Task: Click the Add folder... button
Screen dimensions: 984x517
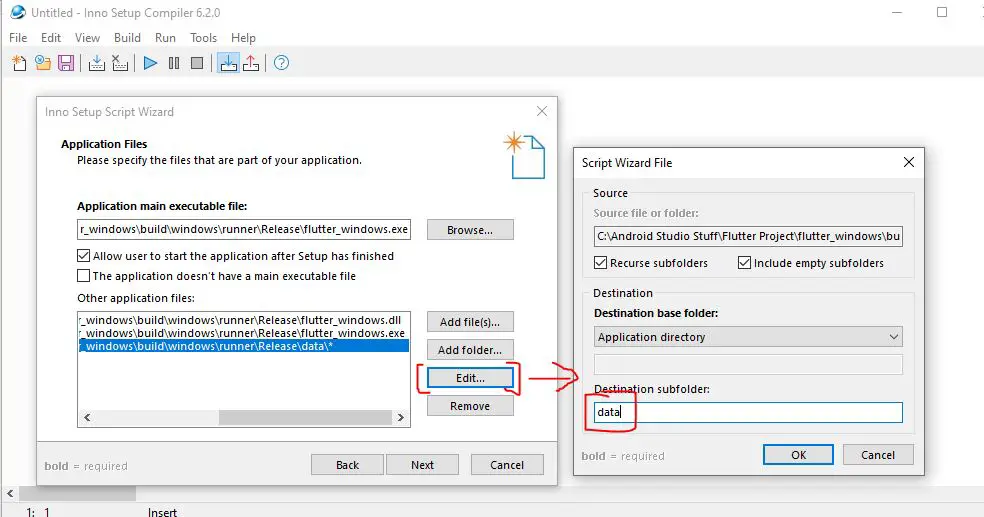Action: pyautogui.click(x=470, y=350)
